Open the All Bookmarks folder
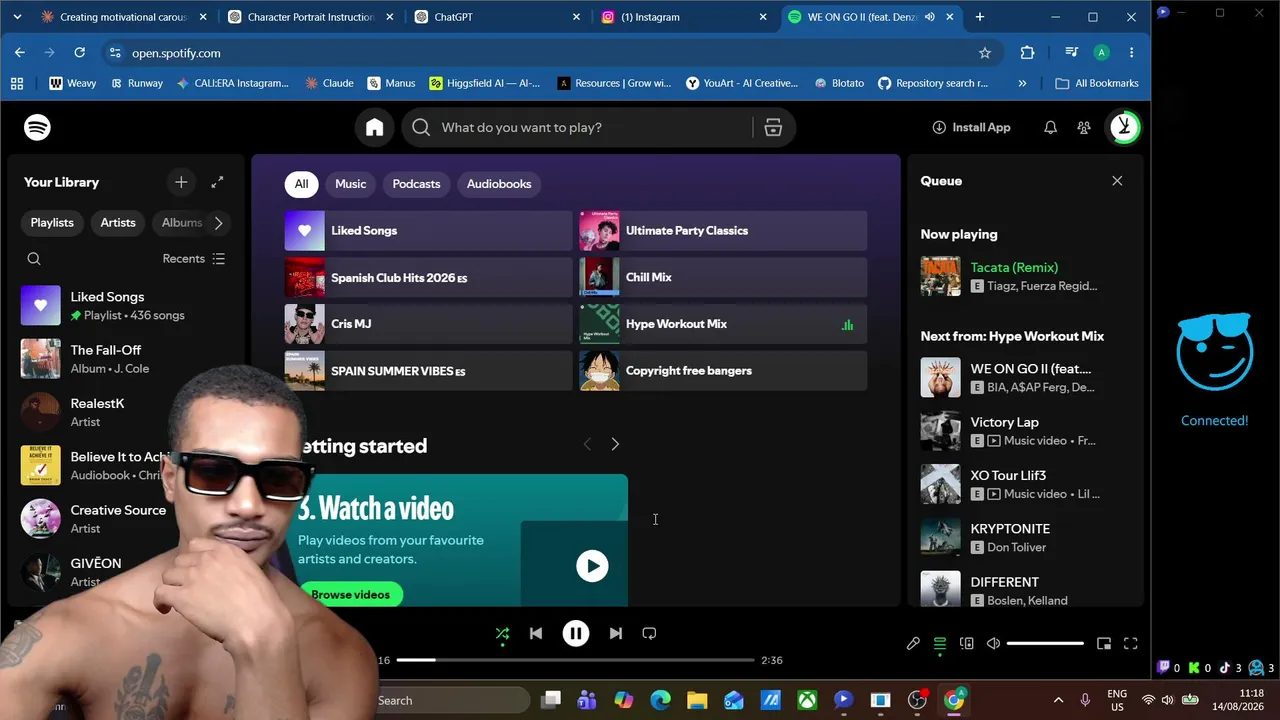The image size is (1280, 720). tap(1097, 83)
